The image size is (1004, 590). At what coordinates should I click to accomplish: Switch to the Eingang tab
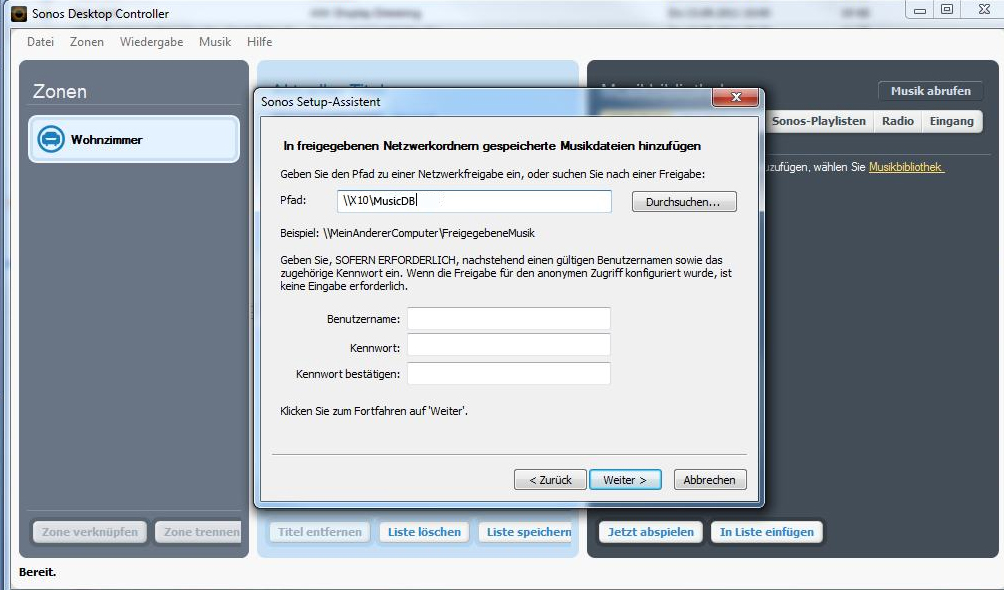pyautogui.click(x=951, y=121)
